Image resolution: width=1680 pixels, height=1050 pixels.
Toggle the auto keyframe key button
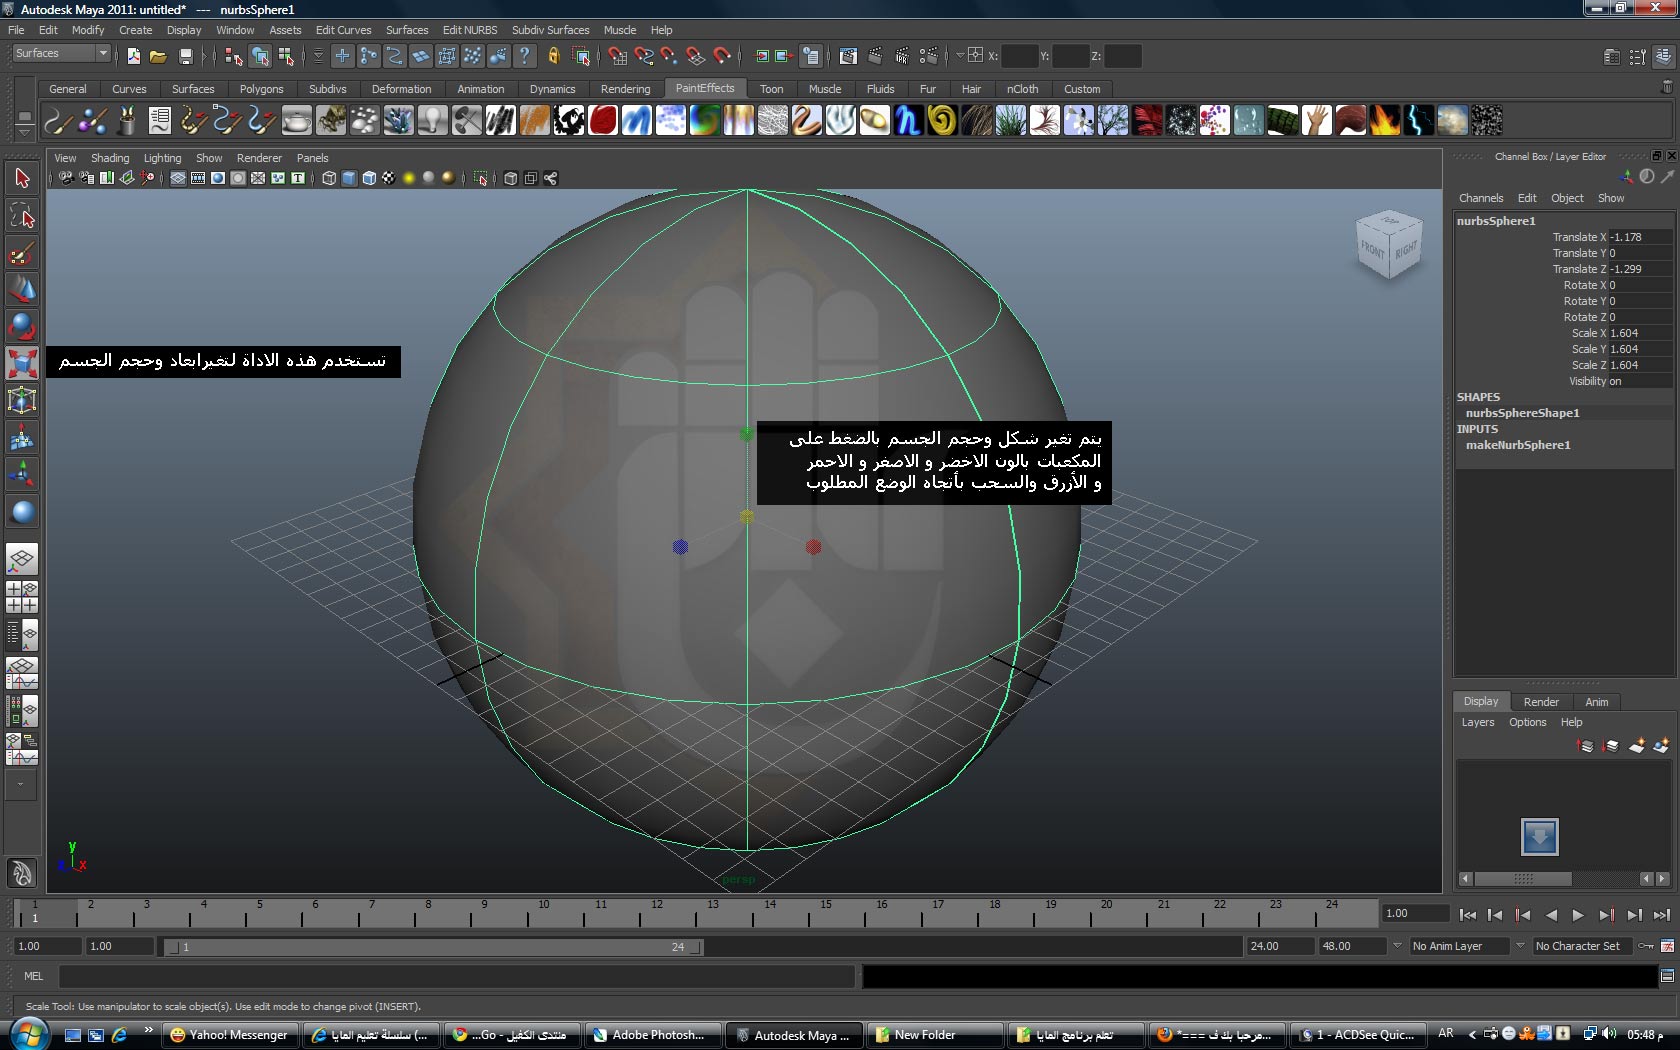coord(1645,946)
